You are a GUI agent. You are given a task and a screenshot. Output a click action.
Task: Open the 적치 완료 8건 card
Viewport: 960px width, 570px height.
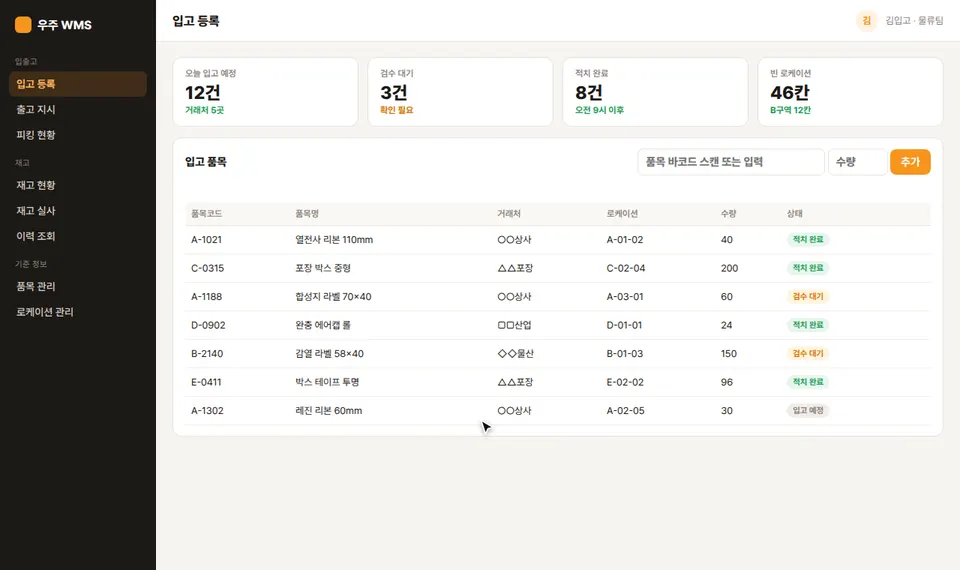click(x=655, y=92)
